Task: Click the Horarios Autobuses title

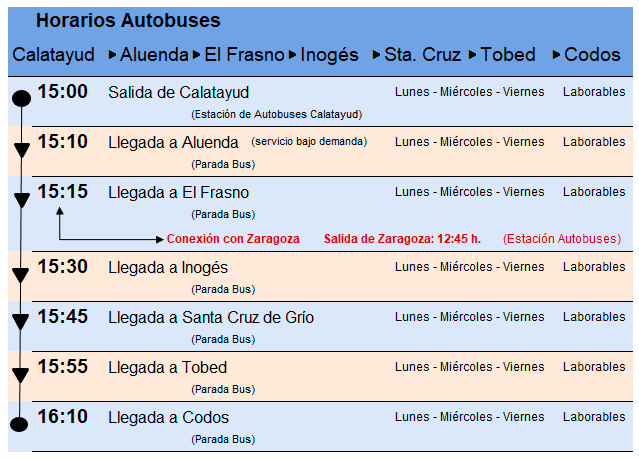Action: tap(128, 21)
